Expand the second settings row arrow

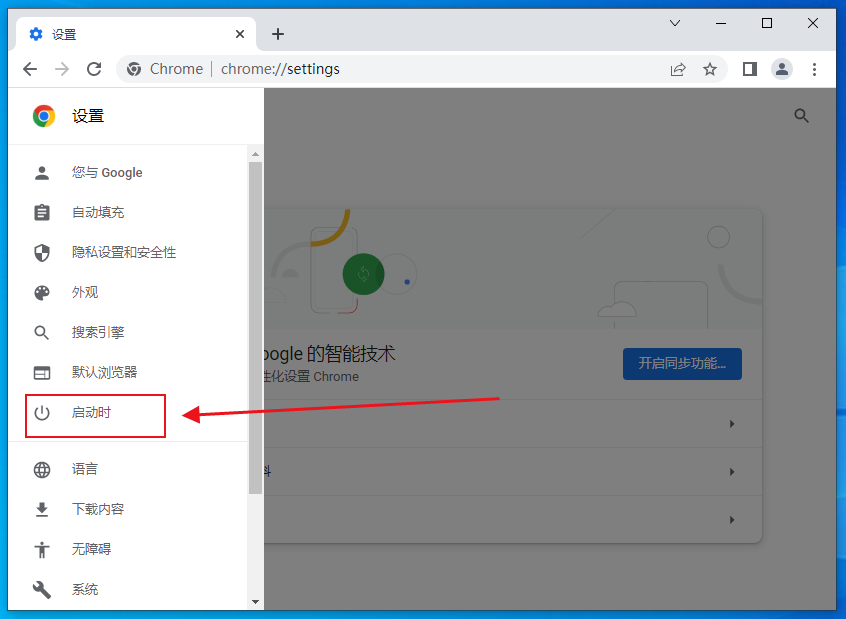[732, 472]
